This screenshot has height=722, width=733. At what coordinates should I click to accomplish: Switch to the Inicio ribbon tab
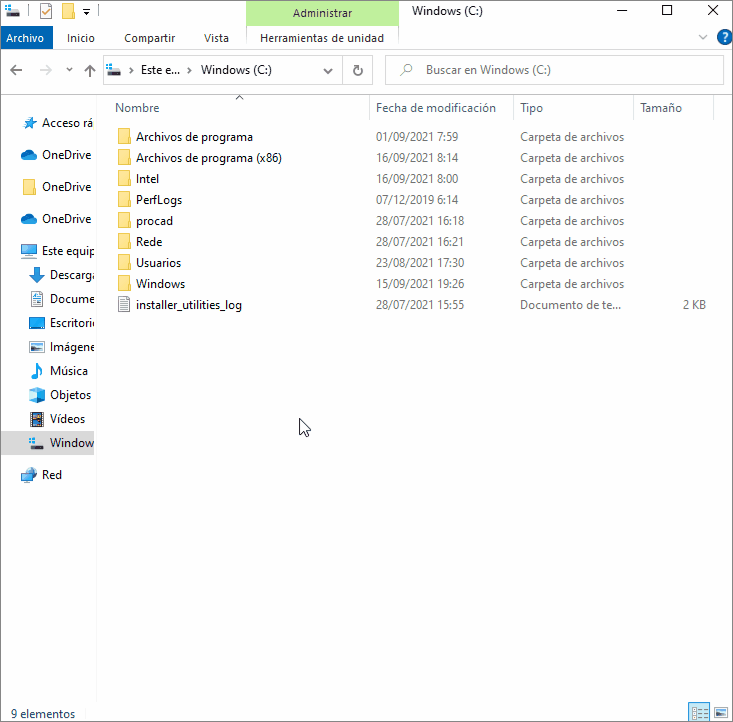(80, 38)
